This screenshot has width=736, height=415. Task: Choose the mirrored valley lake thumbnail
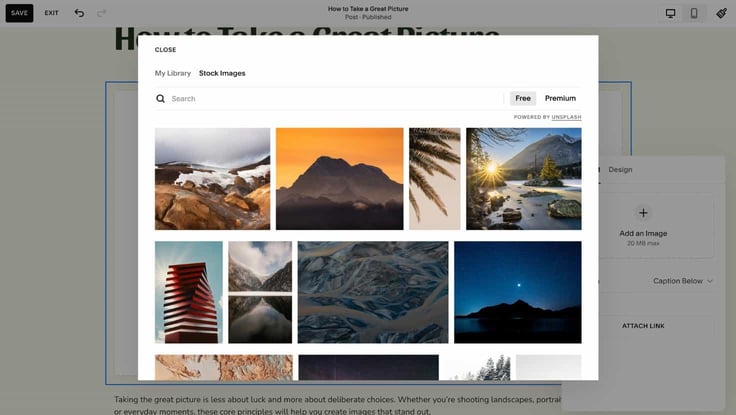click(x=260, y=292)
